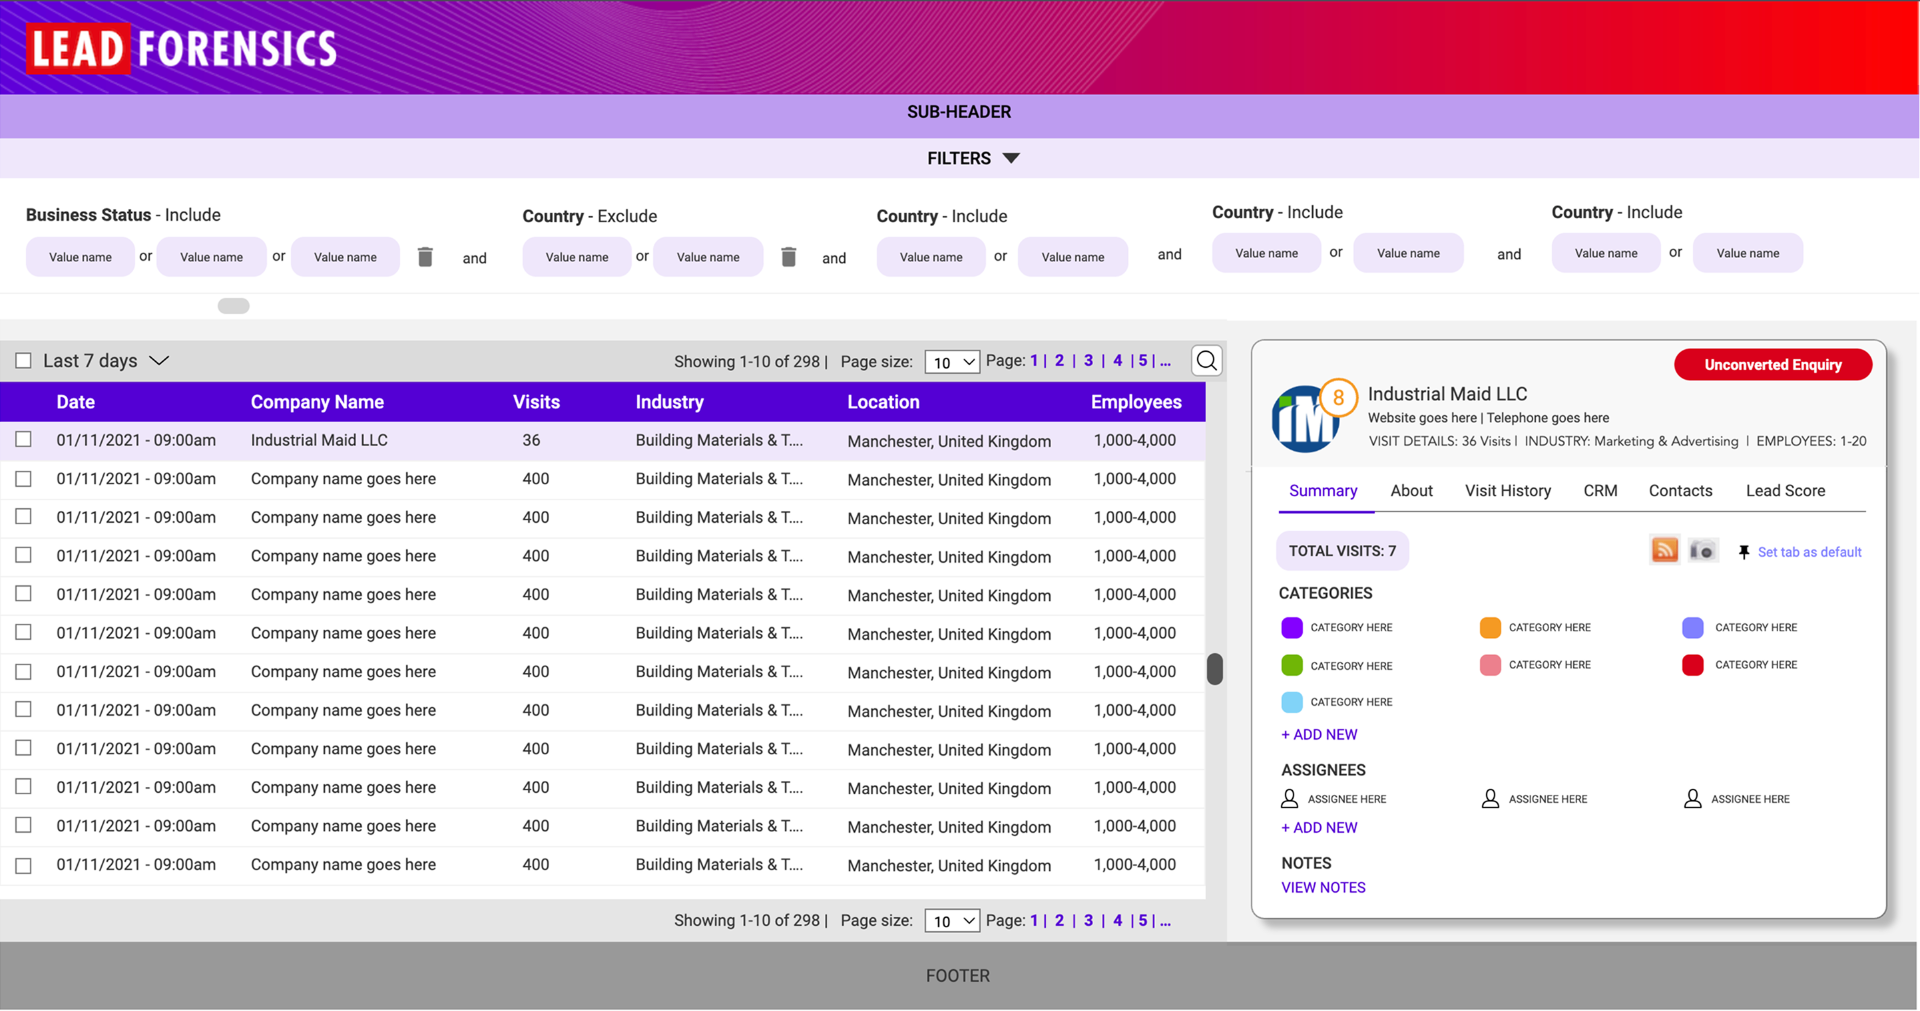Open the search magnifier icon above the table
The height and width of the screenshot is (1011, 1920).
(x=1207, y=361)
